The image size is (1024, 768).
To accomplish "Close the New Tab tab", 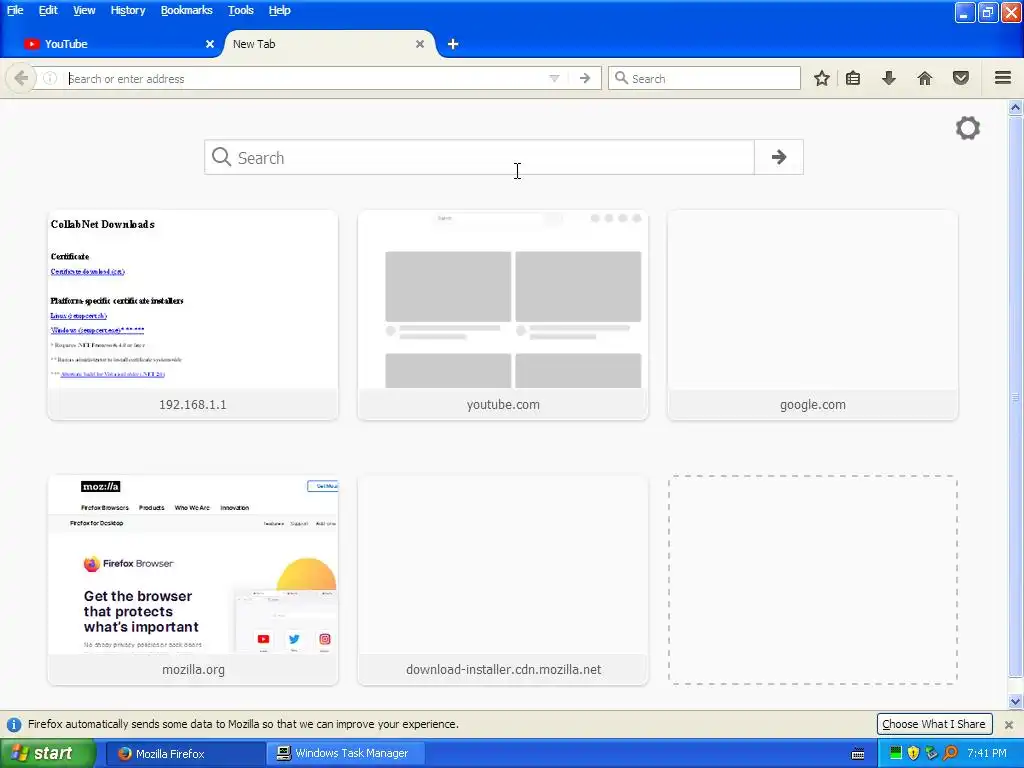I will click(x=420, y=44).
